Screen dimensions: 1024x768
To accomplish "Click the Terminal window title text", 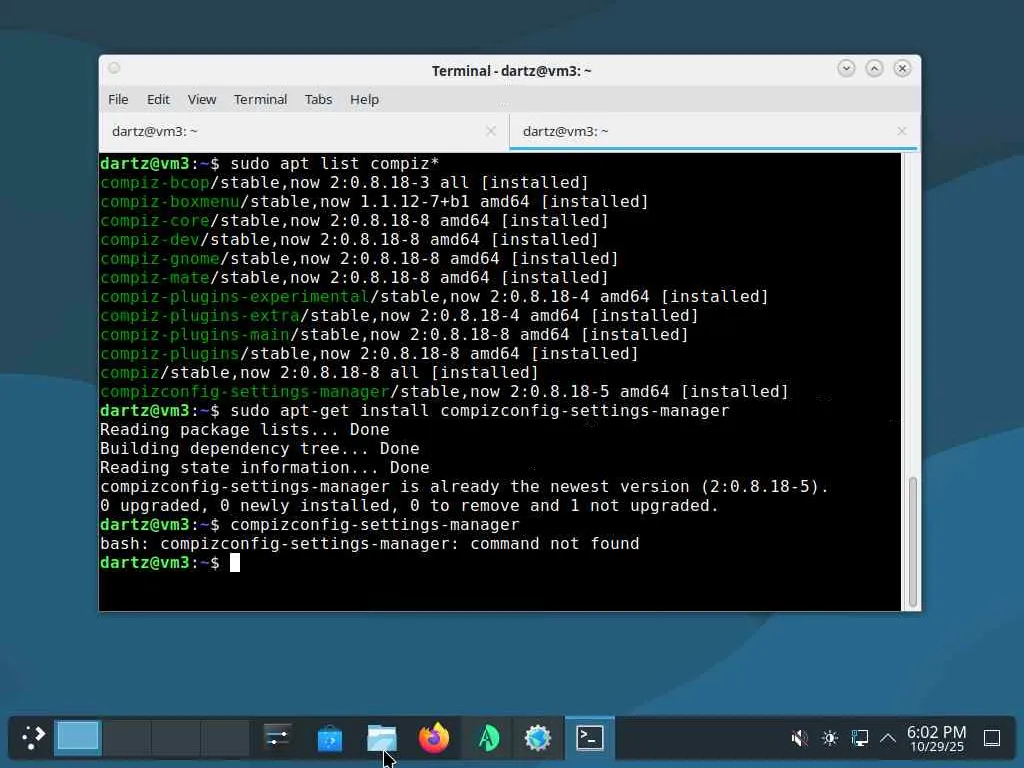I will pyautogui.click(x=511, y=71).
